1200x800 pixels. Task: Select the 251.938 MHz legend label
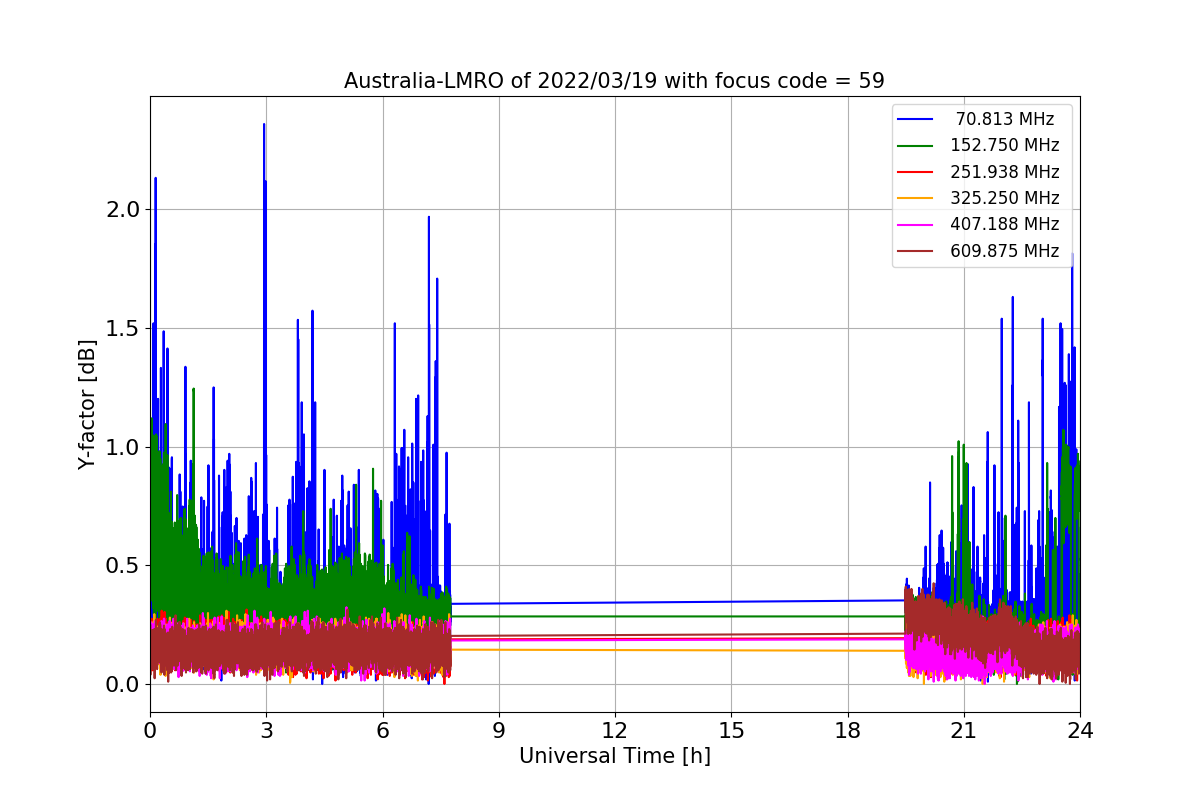(x=1005, y=172)
